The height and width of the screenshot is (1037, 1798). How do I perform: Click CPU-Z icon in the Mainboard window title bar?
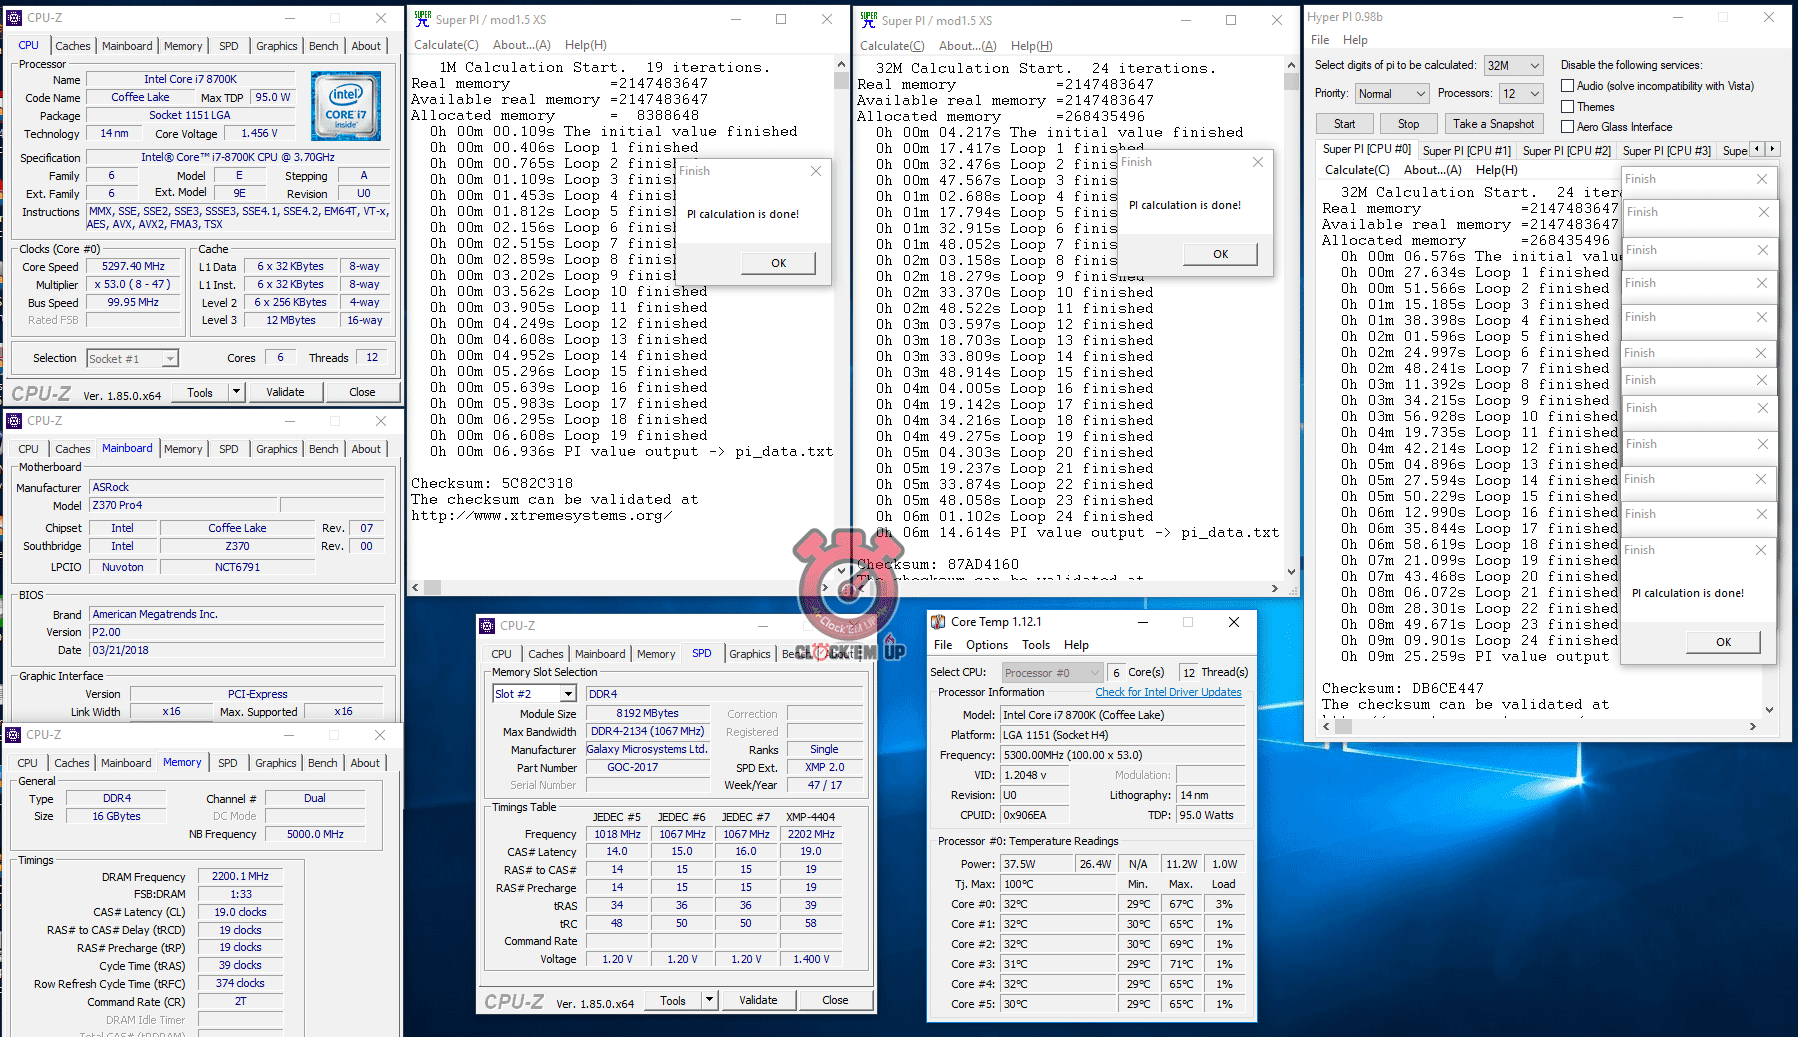coord(14,421)
